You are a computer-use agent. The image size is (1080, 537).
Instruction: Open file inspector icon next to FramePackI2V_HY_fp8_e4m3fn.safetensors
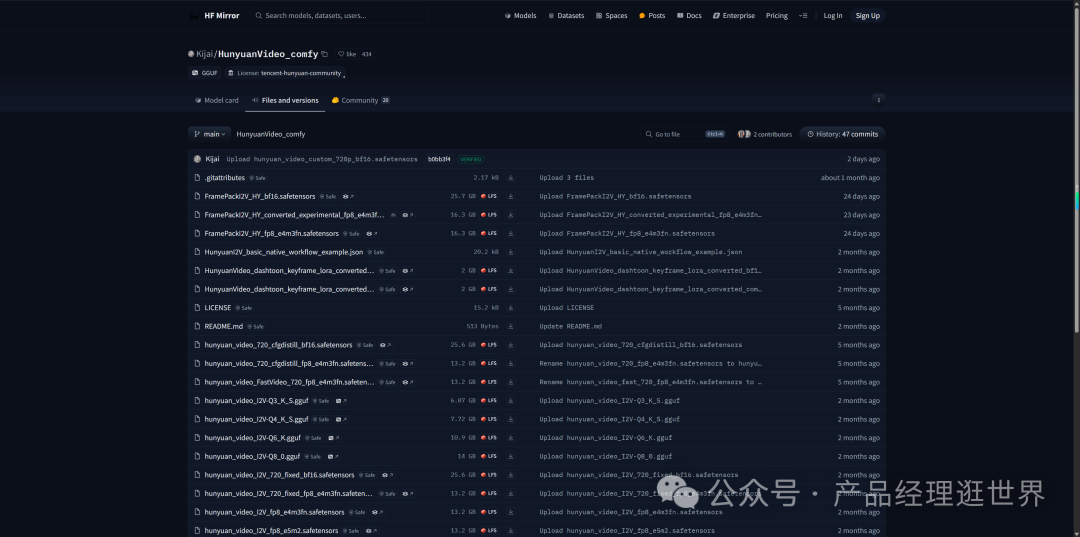coord(371,233)
